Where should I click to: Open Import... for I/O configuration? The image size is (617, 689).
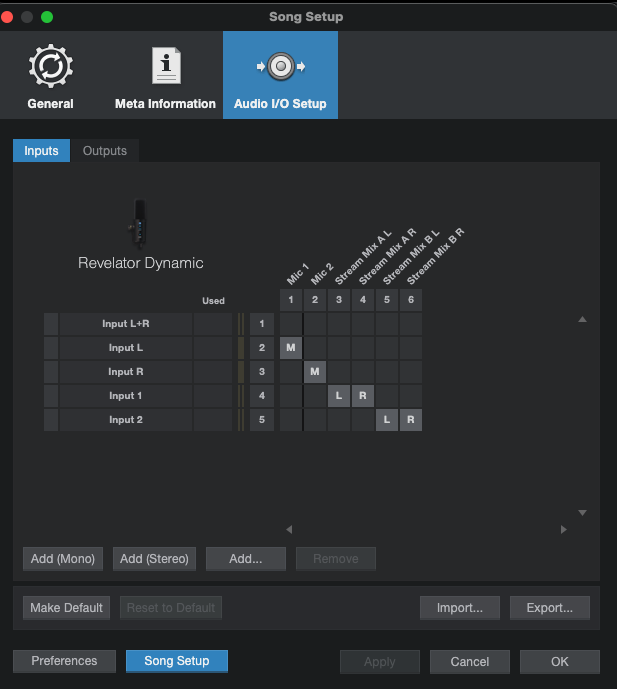pyautogui.click(x=460, y=608)
